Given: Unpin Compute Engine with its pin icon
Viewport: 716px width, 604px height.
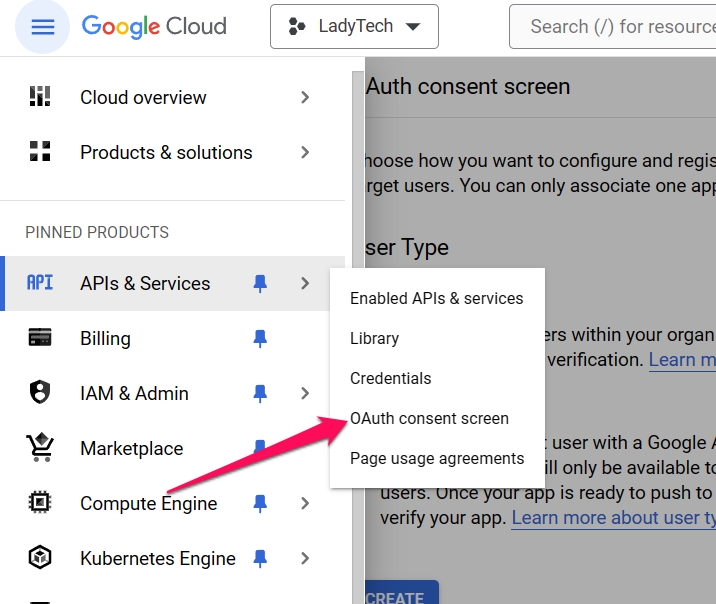Looking at the screenshot, I should [260, 504].
